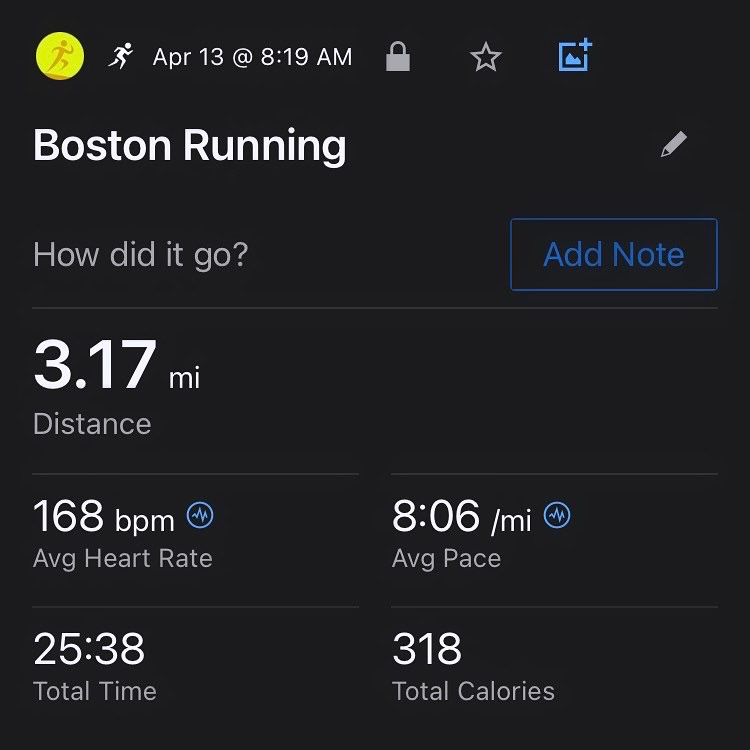Select the 3.17 mi distance value
The height and width of the screenshot is (750, 750).
pyautogui.click(x=116, y=366)
